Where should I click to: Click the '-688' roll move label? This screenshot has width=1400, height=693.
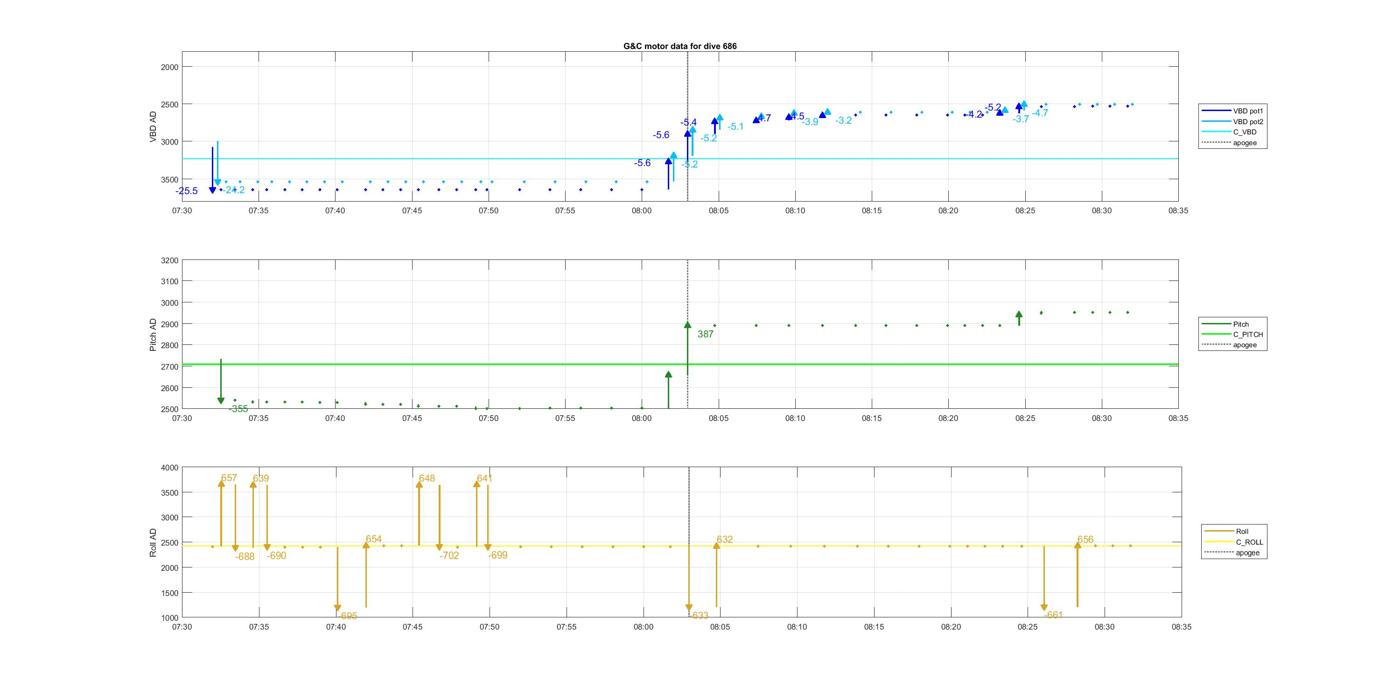pyautogui.click(x=245, y=557)
